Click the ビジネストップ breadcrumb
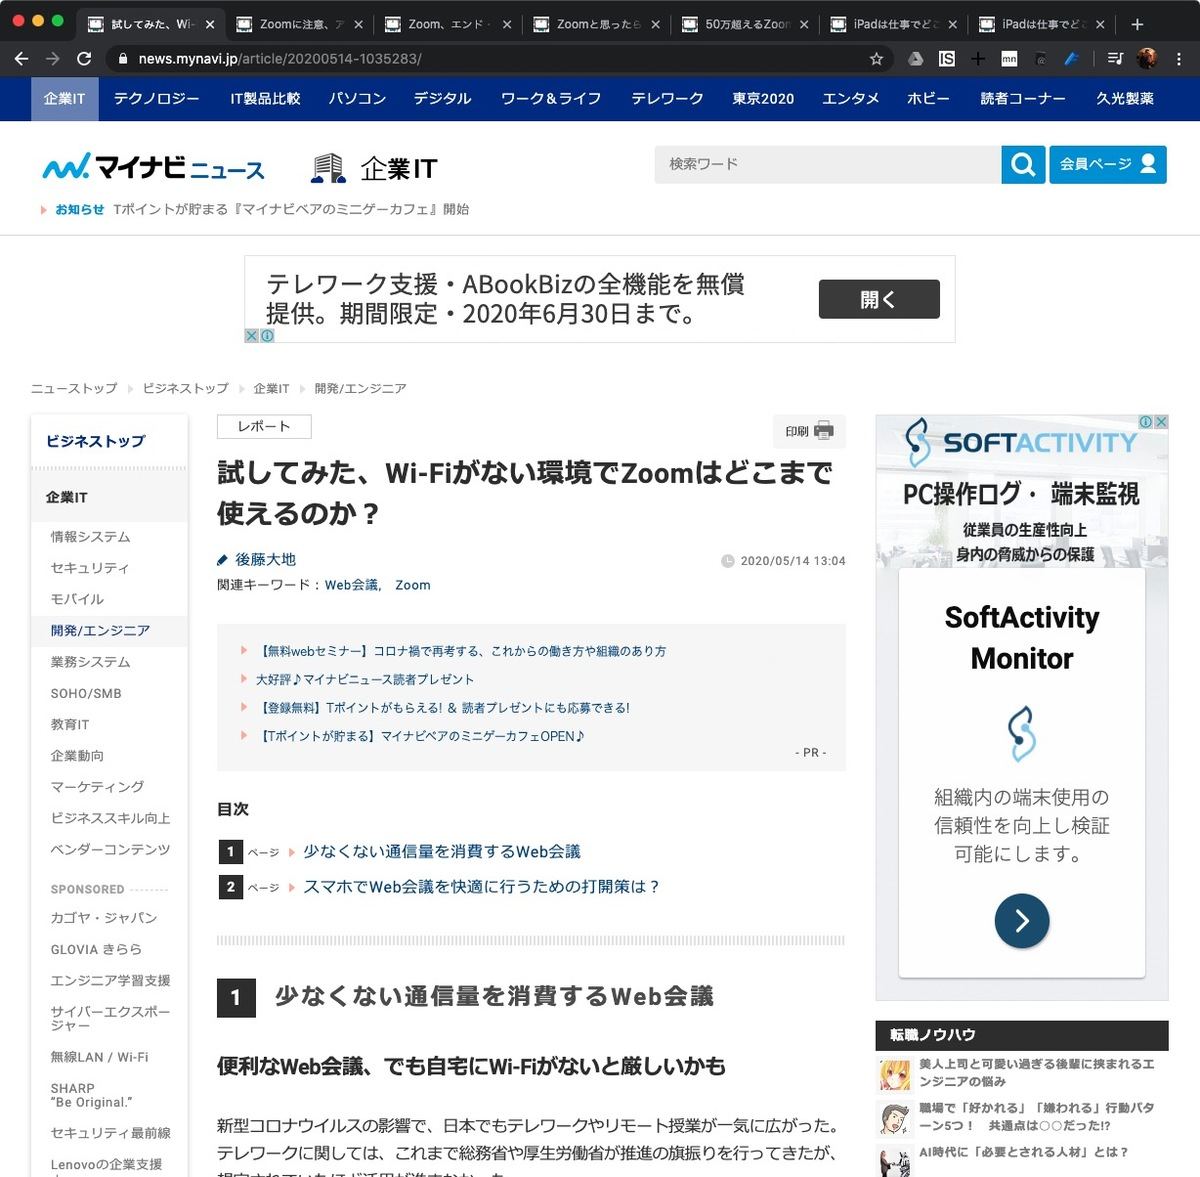The width and height of the screenshot is (1200, 1177). point(185,388)
